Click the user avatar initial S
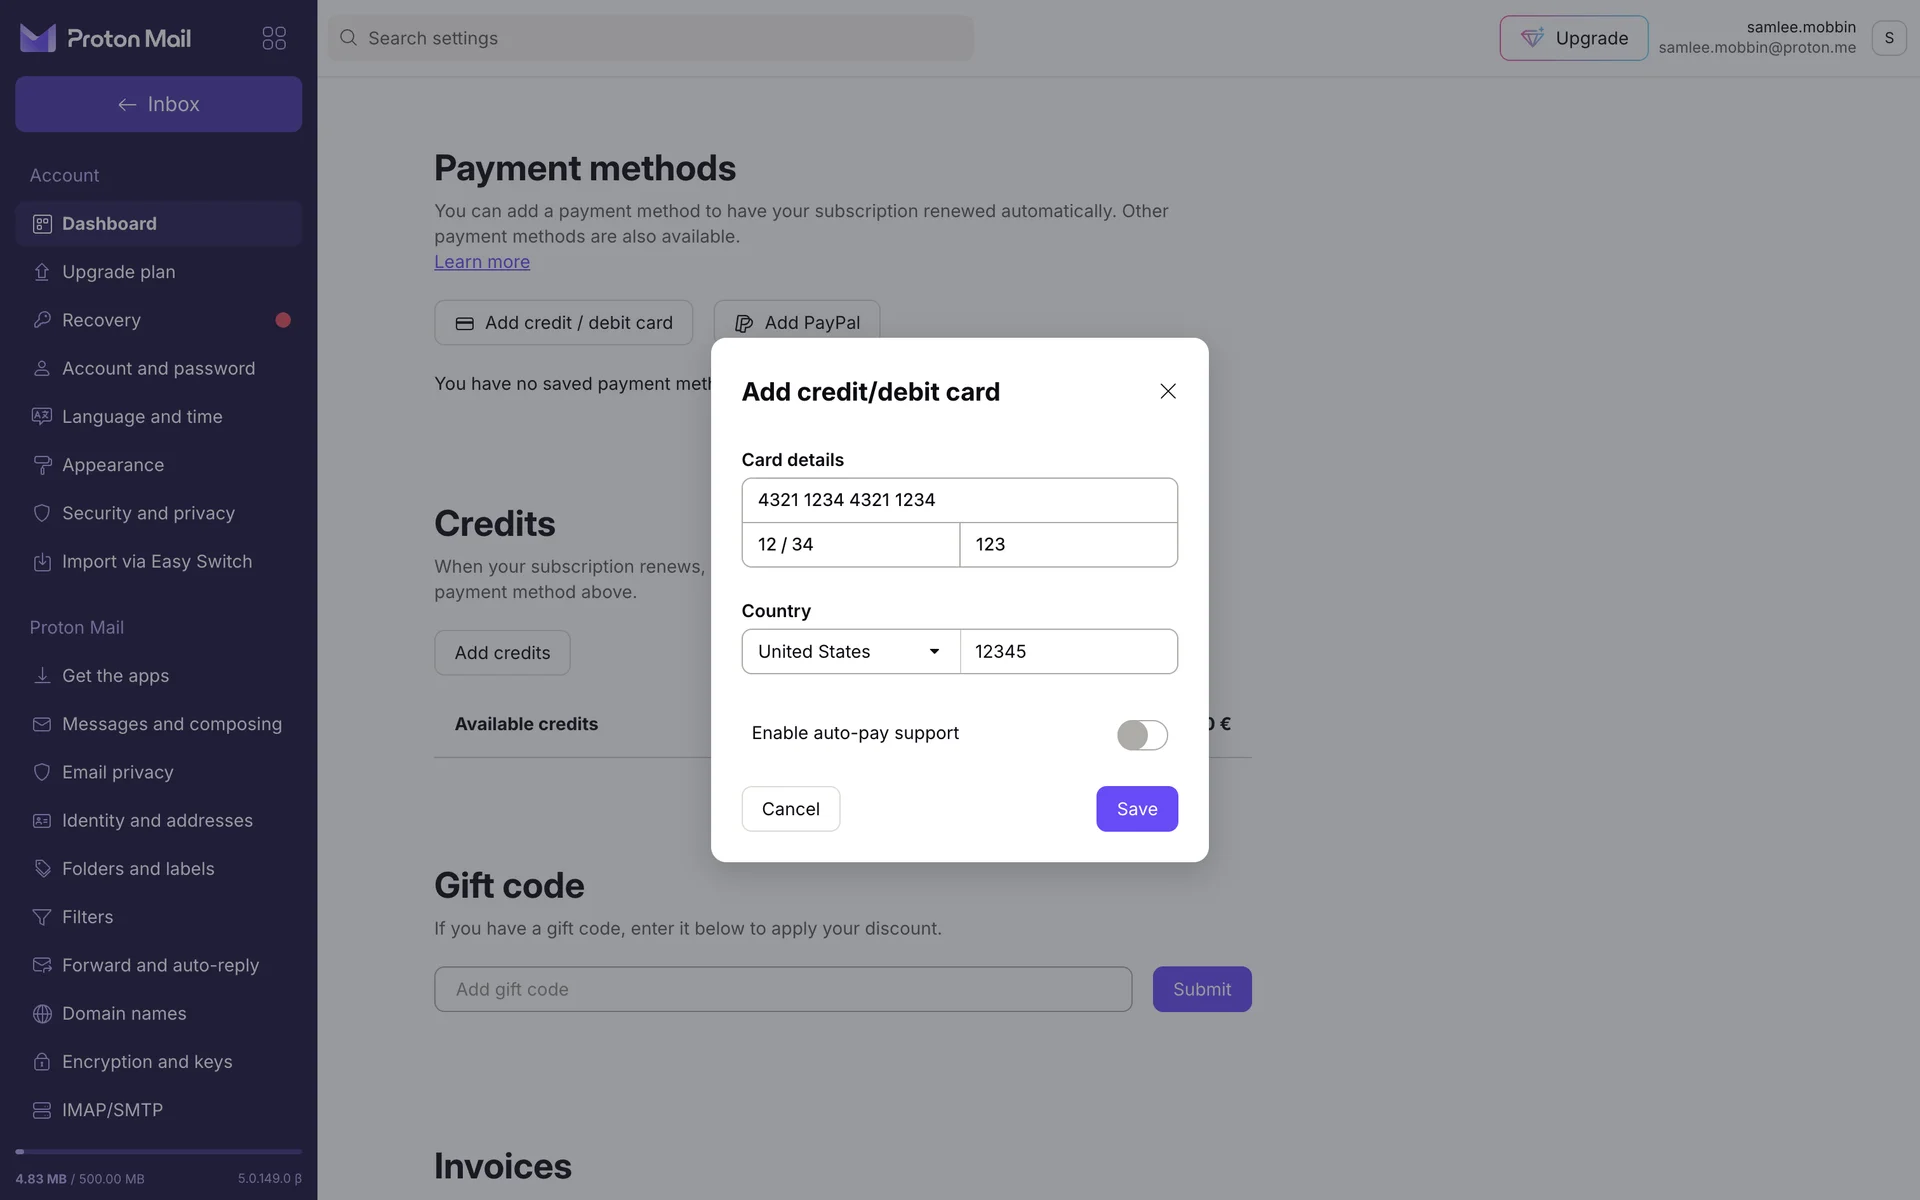Viewport: 1920px width, 1200px height. 1888,38
